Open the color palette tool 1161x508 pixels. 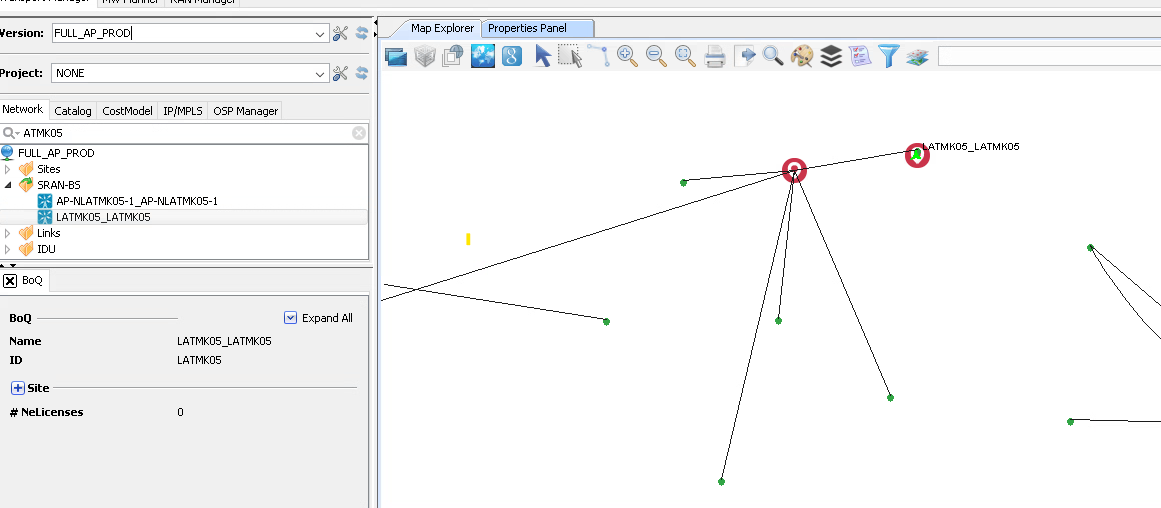[x=802, y=56]
